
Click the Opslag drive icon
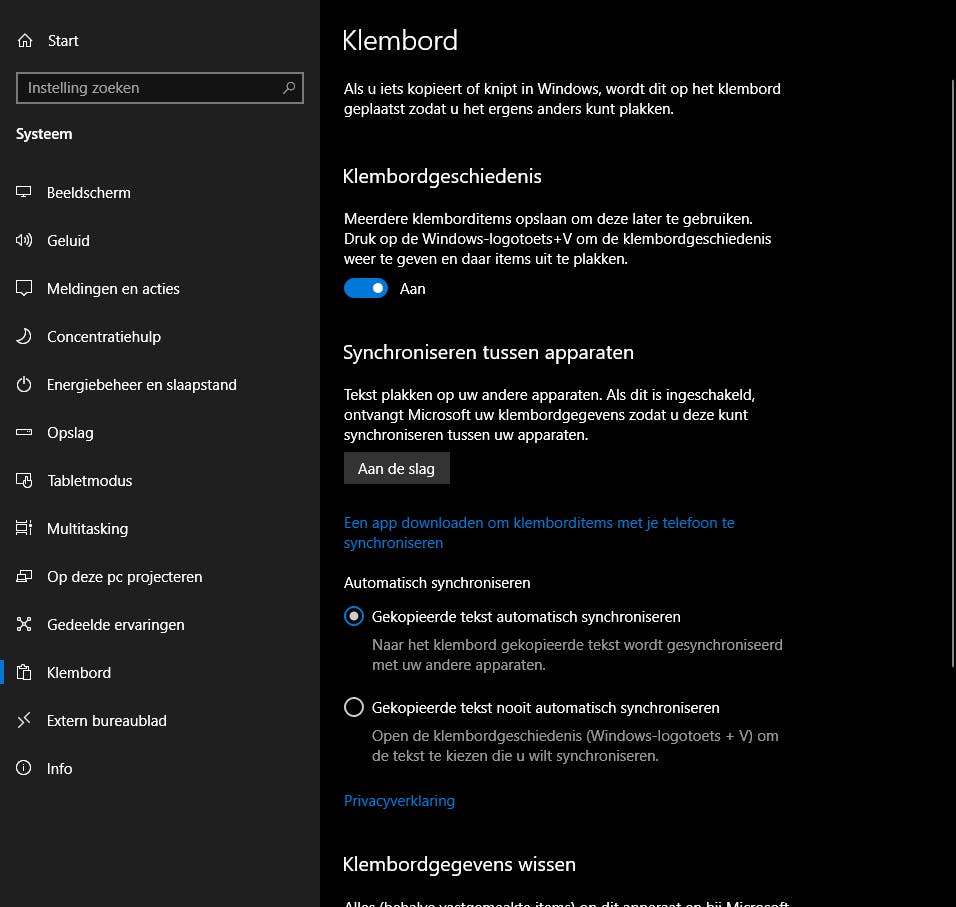[25, 433]
